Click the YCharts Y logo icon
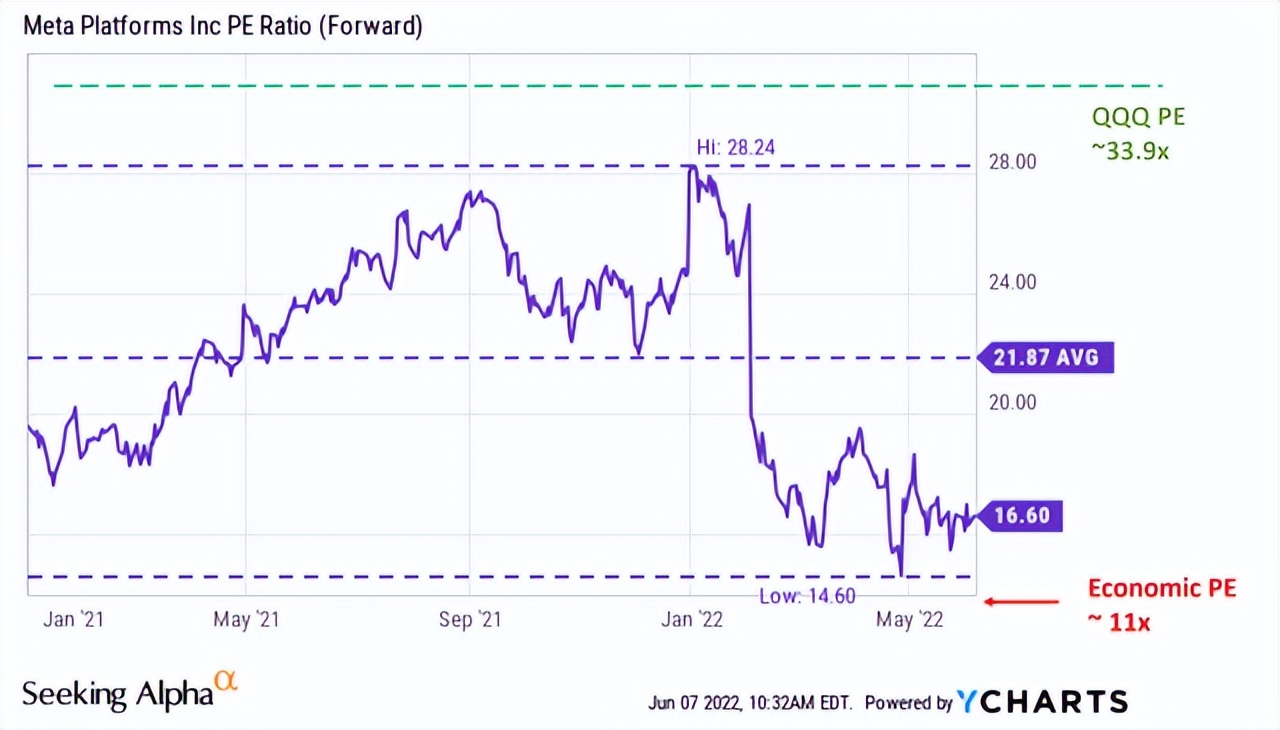The image size is (1280, 730). pos(969,701)
